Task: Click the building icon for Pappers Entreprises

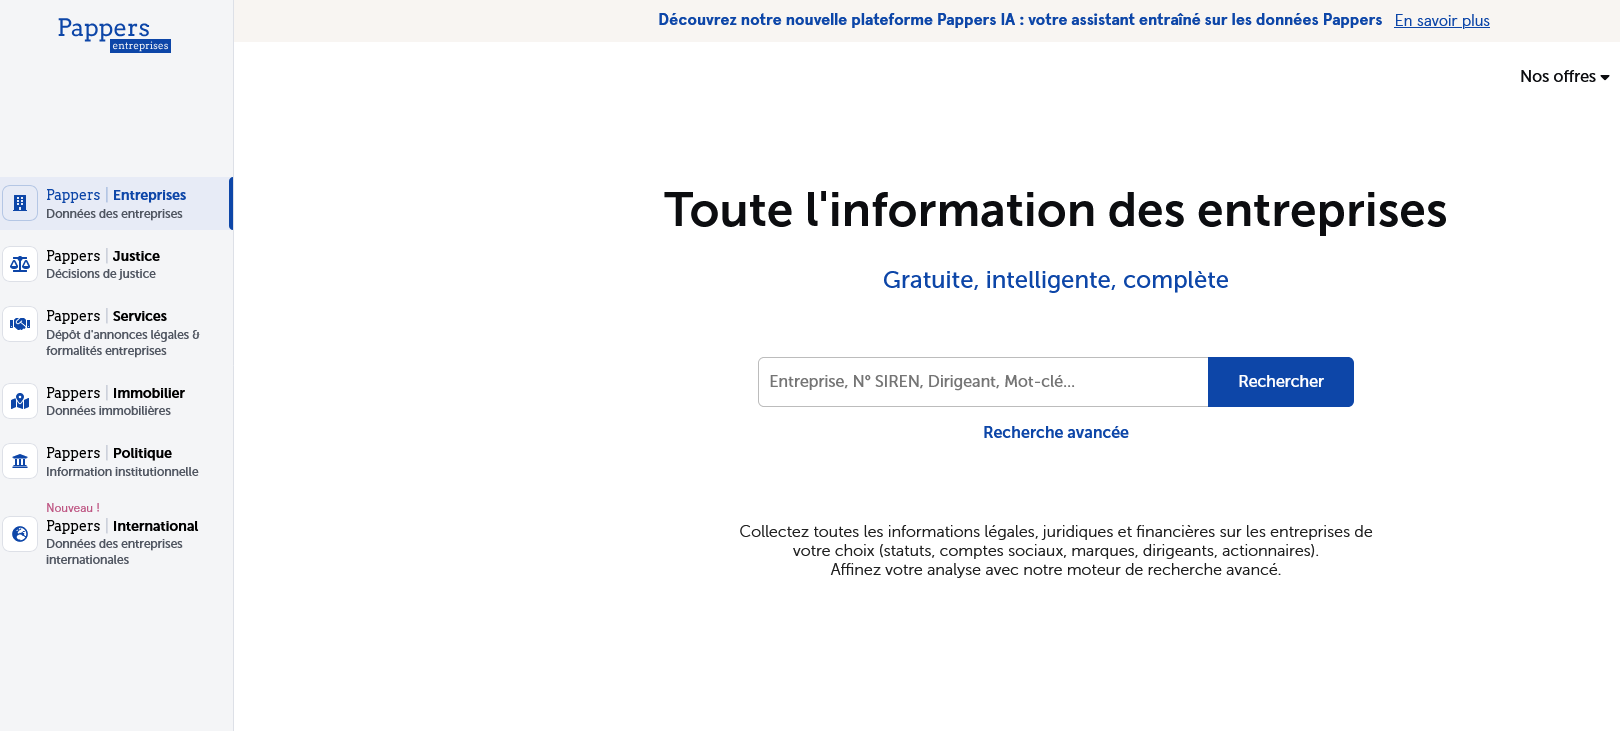Action: (20, 203)
